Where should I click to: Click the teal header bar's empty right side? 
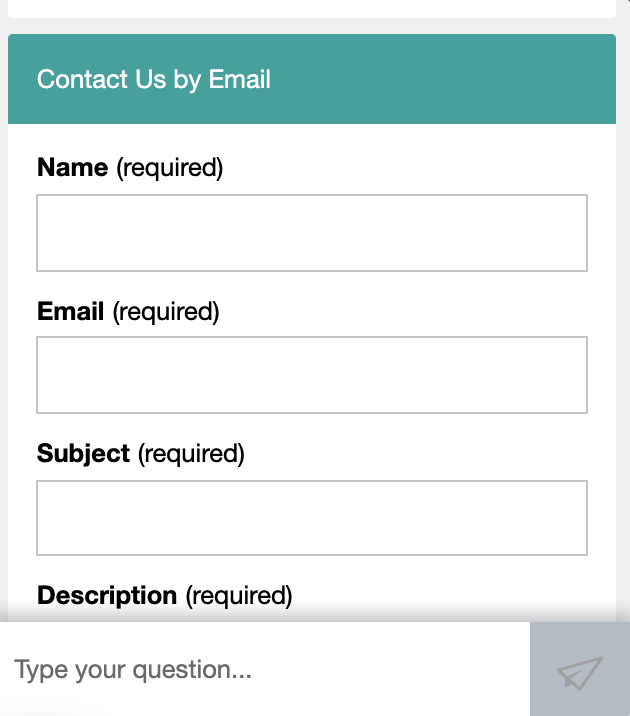pos(480,80)
